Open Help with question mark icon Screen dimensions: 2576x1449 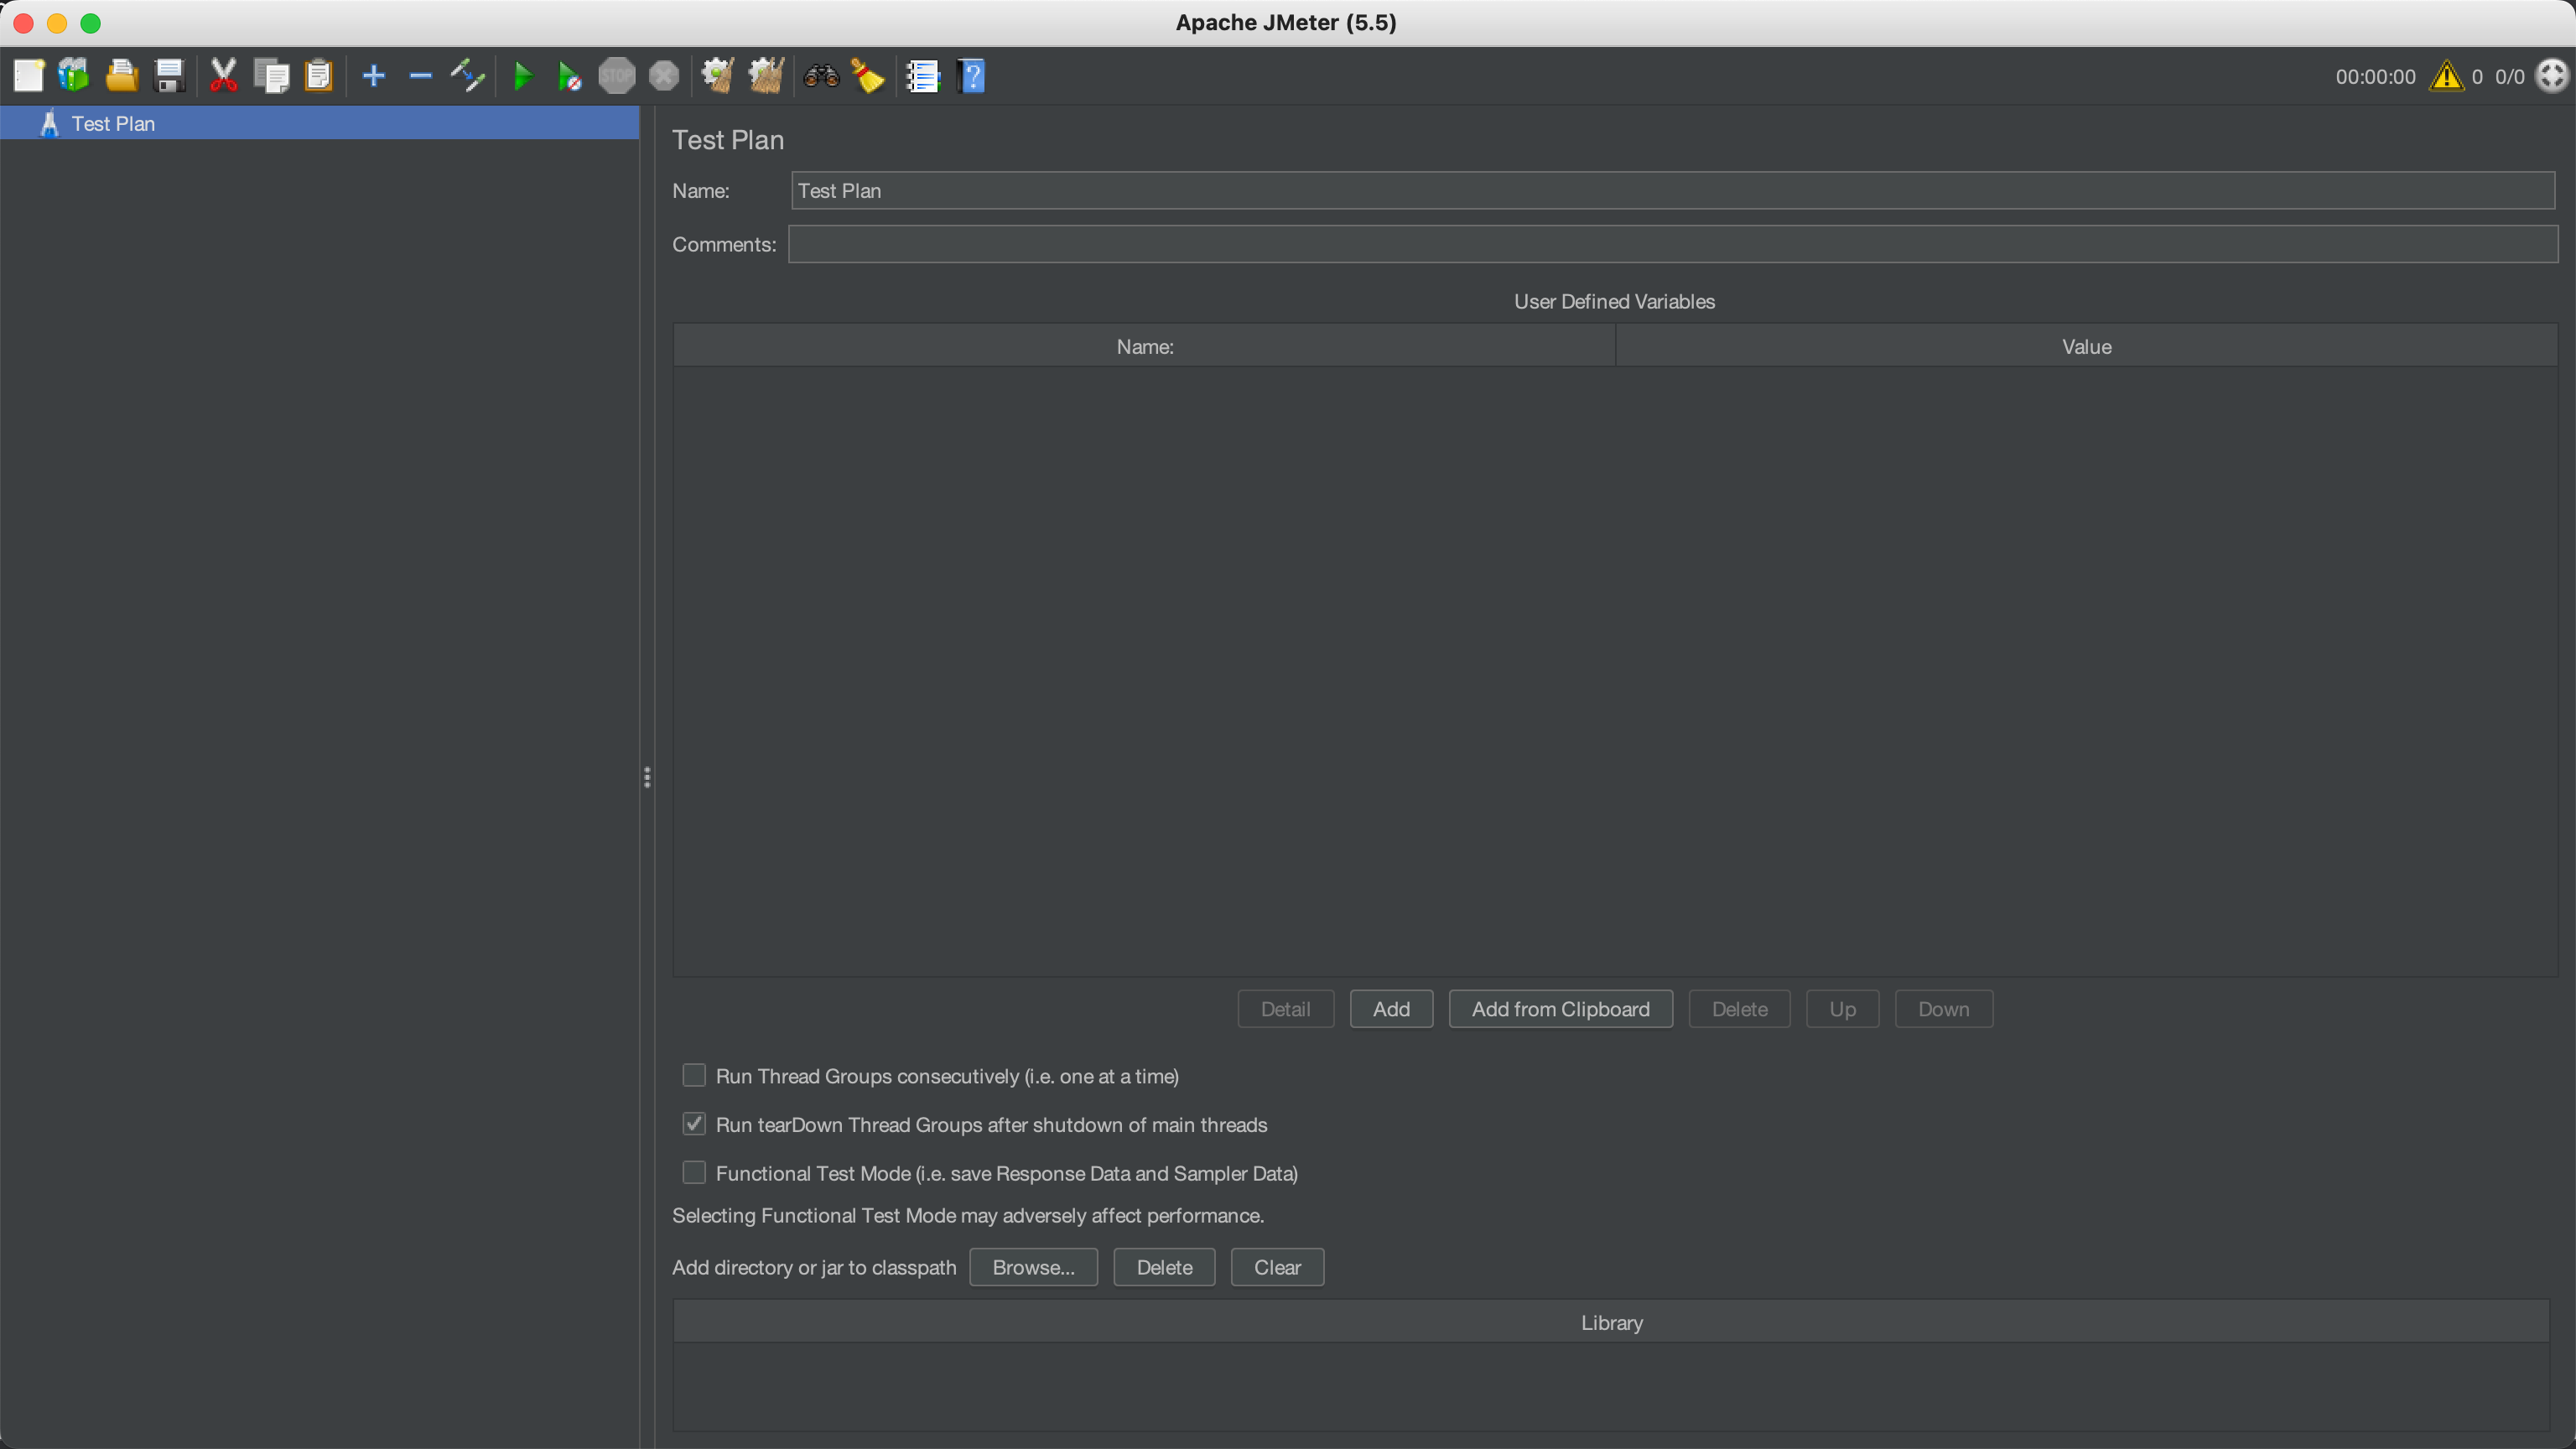pos(972,76)
